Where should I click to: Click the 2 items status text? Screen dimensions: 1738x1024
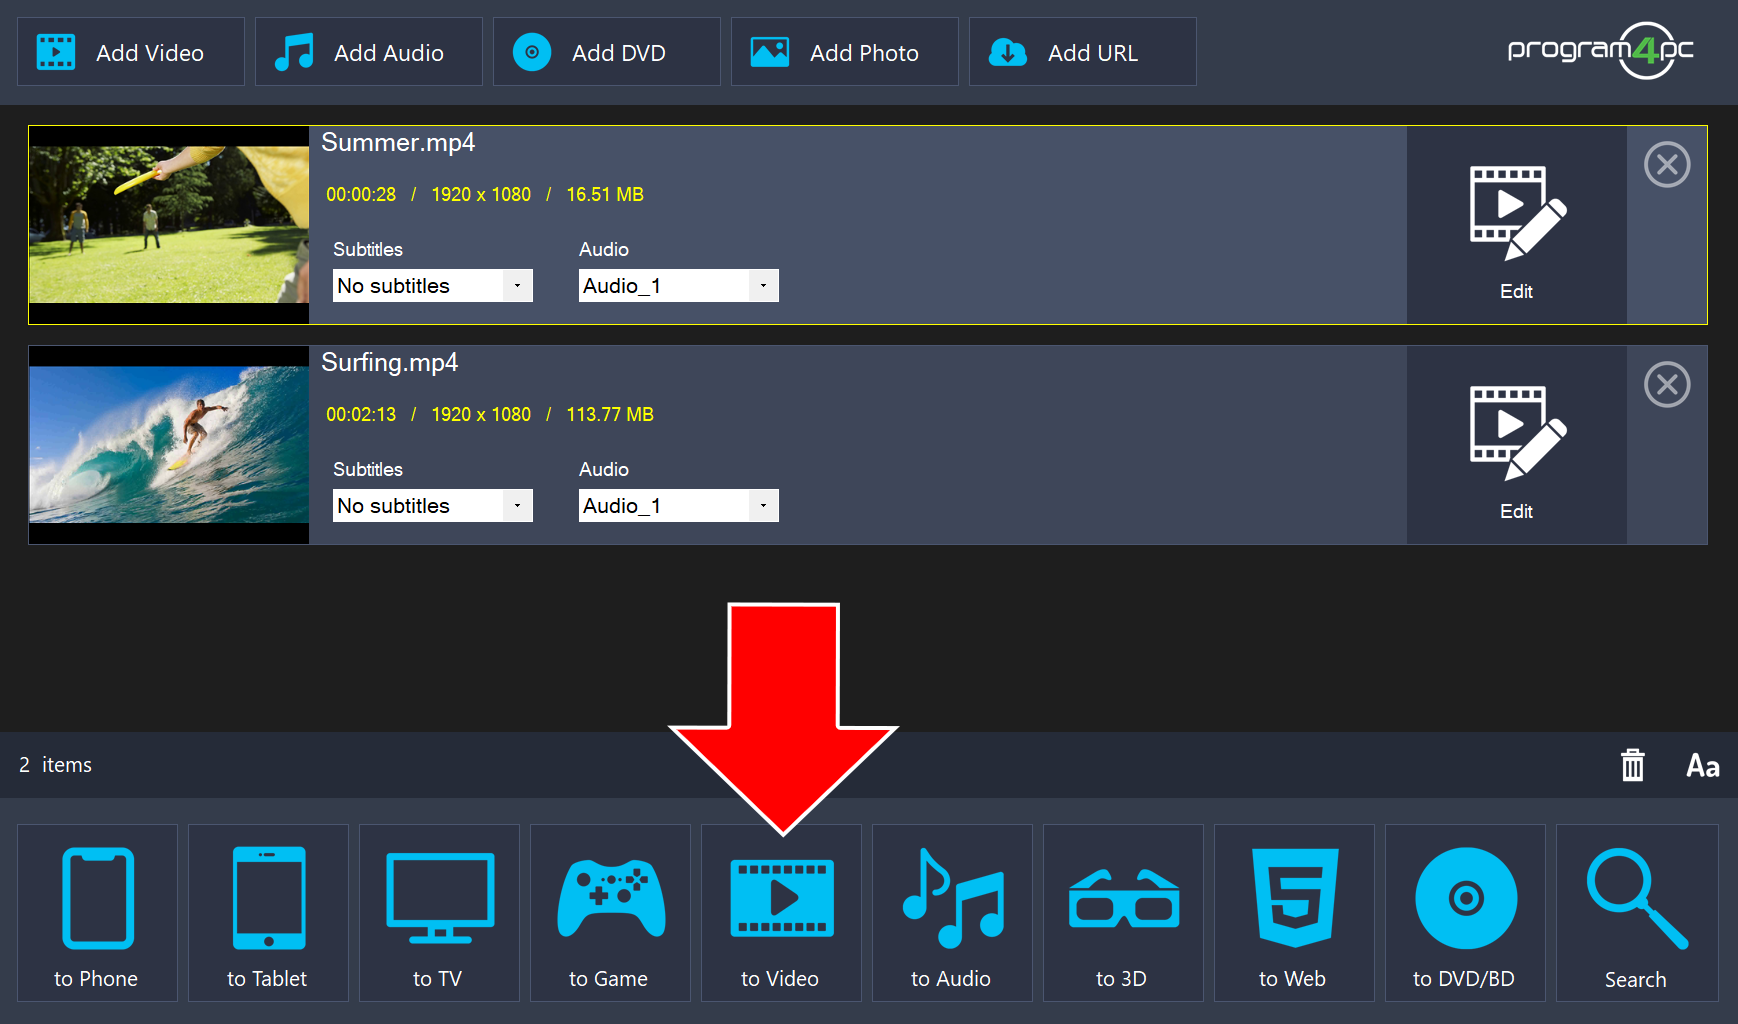tap(56, 765)
